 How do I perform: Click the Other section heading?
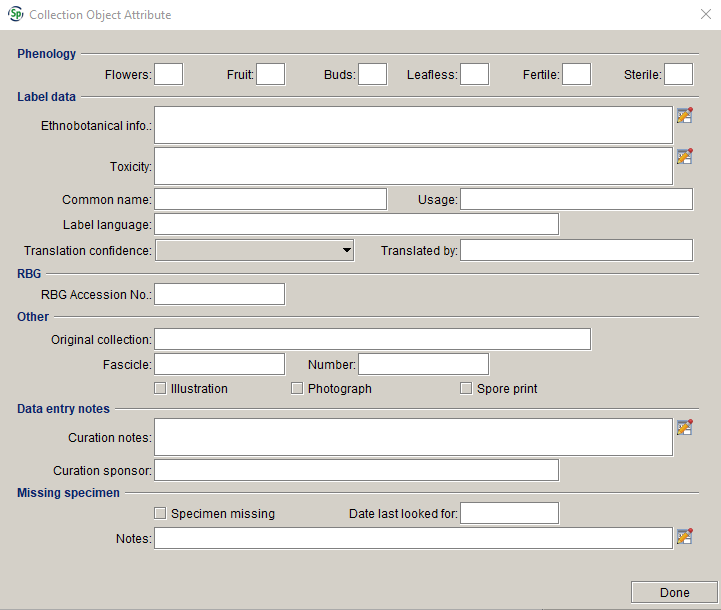click(x=33, y=317)
